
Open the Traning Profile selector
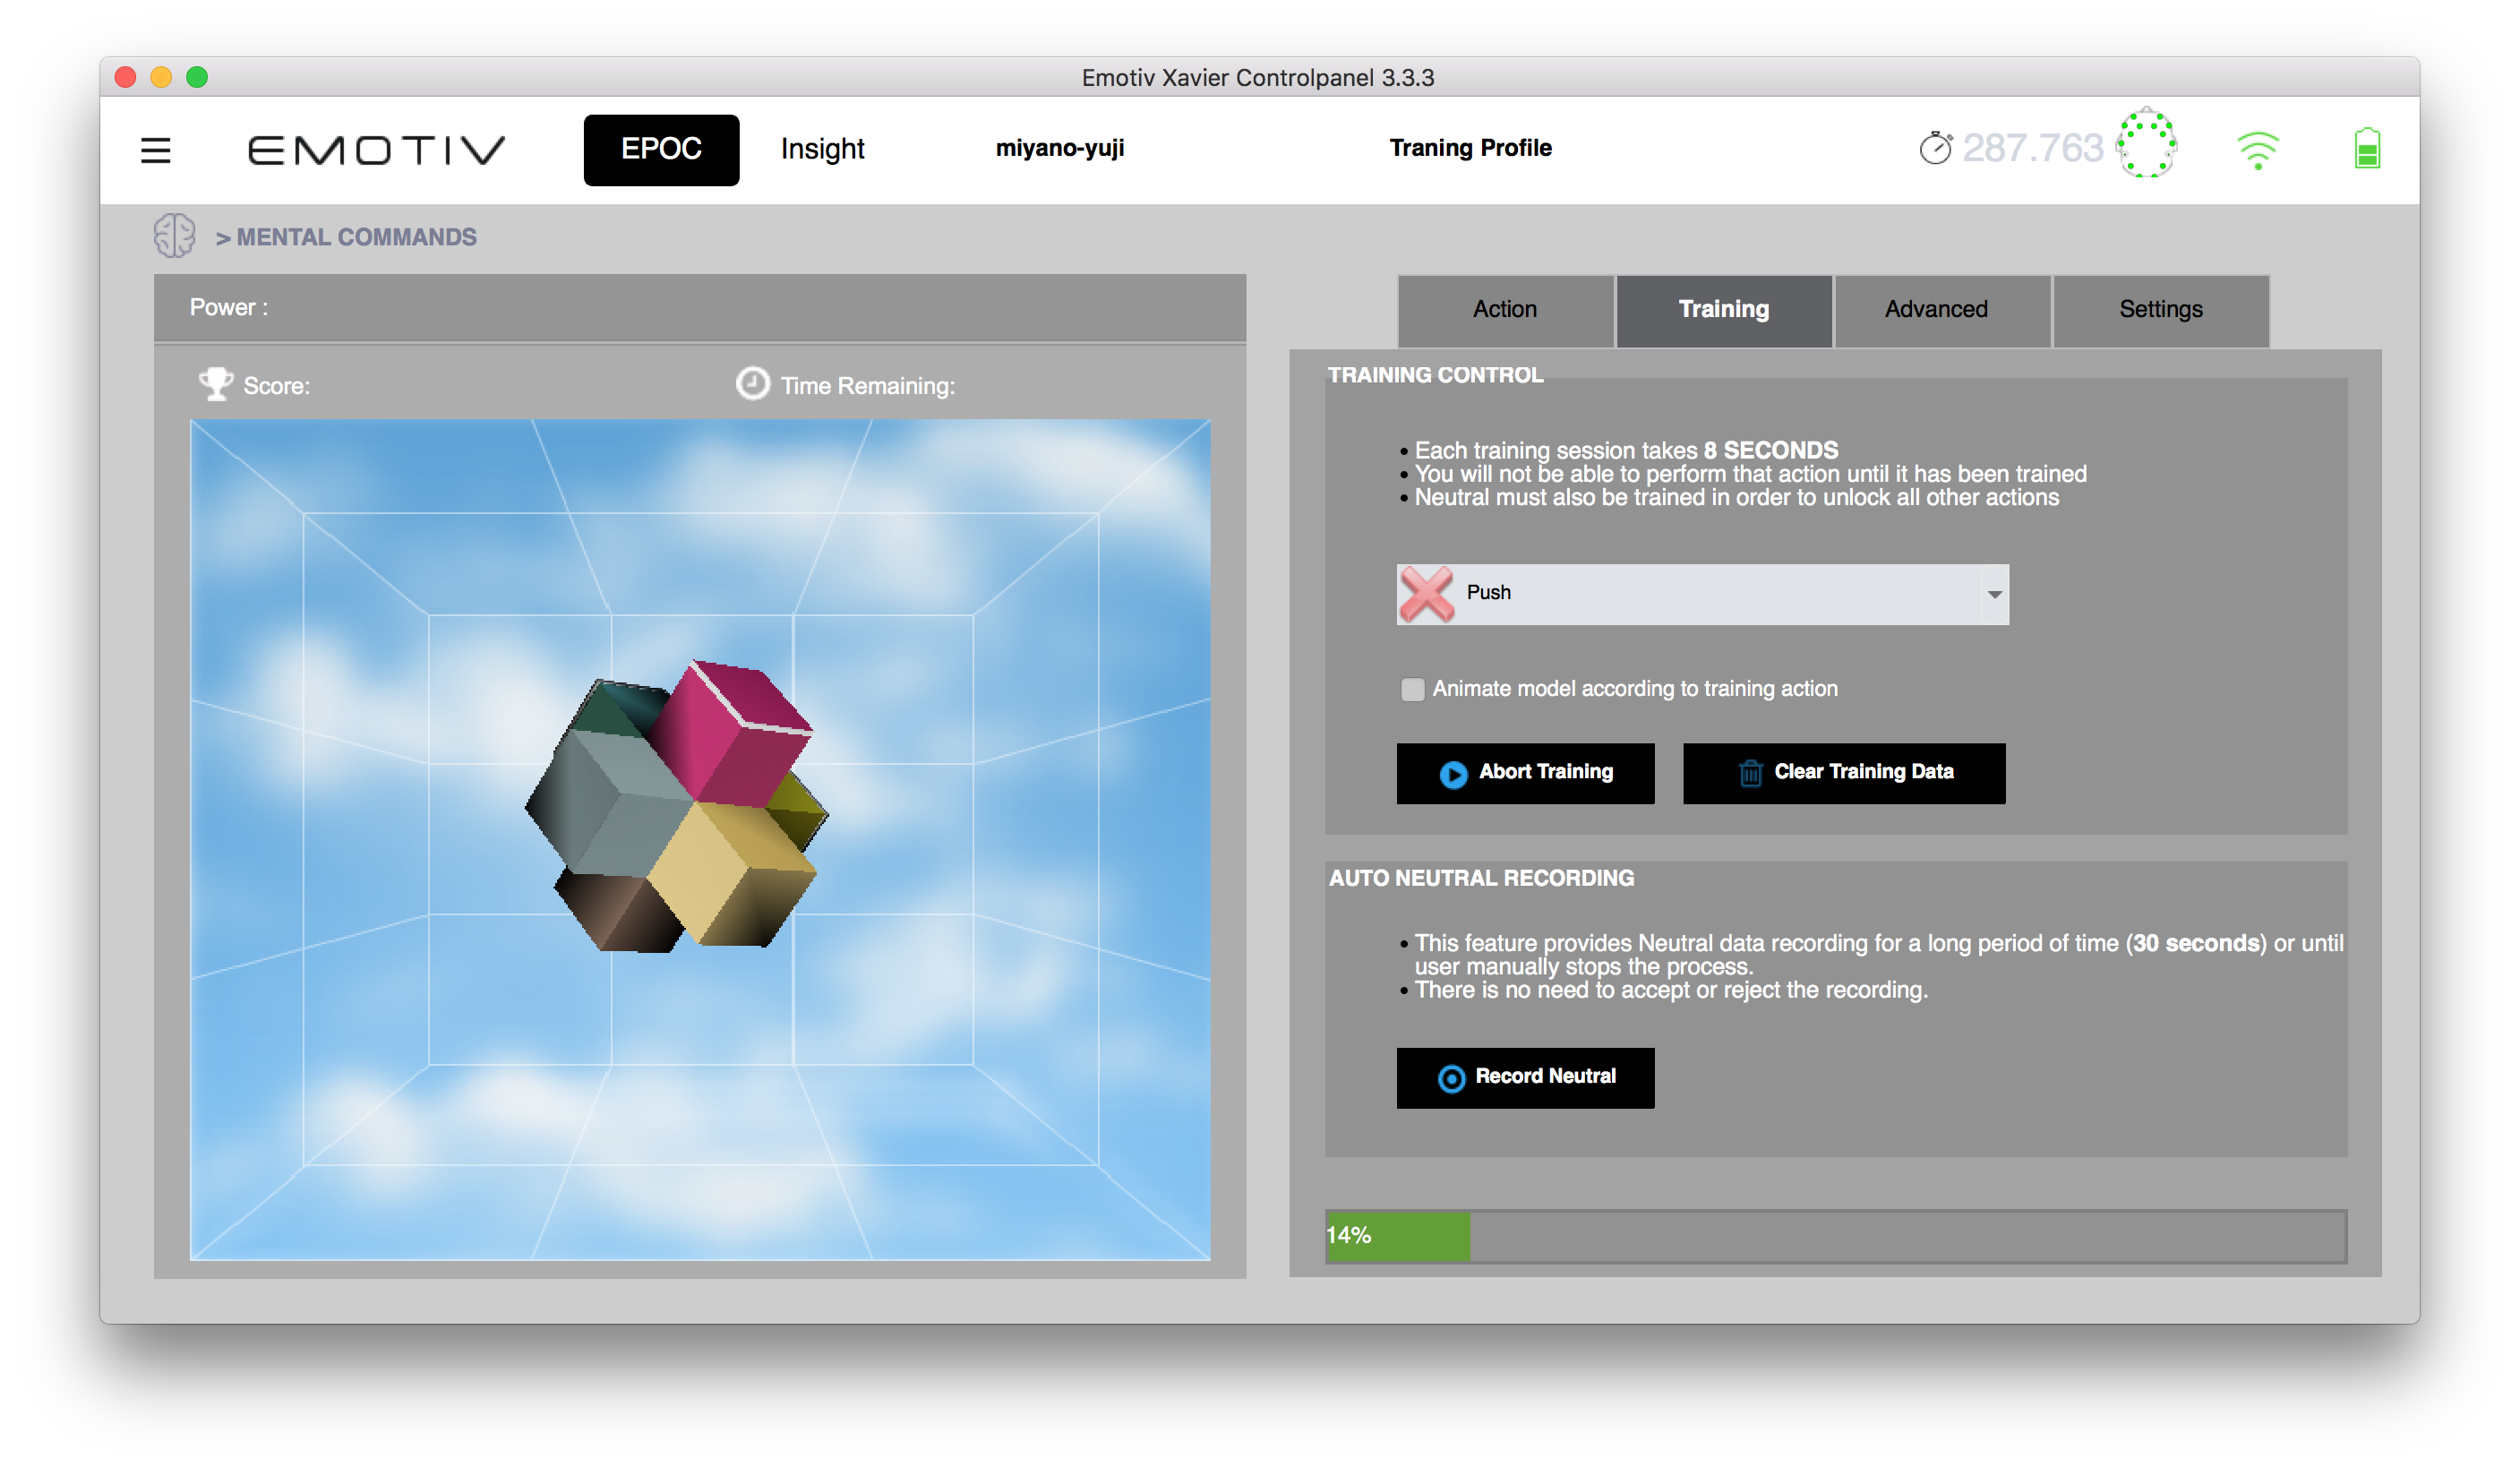[1470, 148]
